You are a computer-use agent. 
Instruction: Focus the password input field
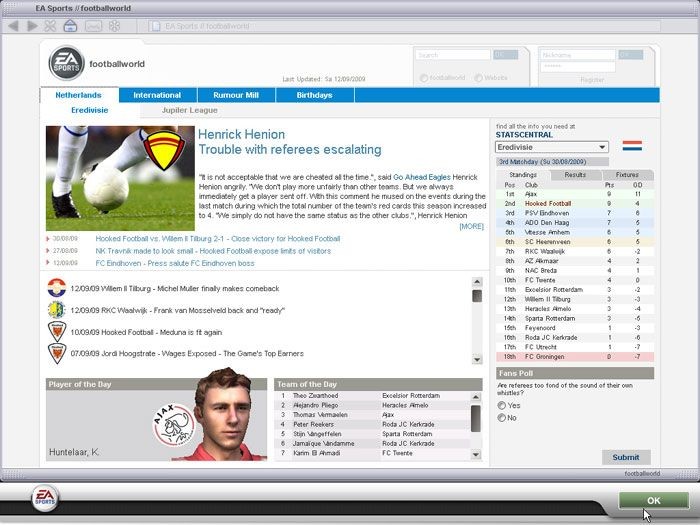[x=578, y=67]
